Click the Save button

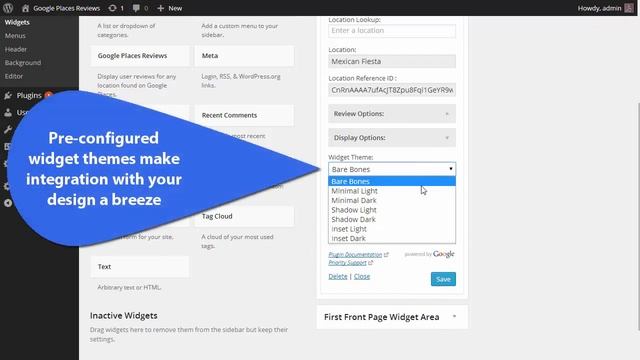point(443,279)
